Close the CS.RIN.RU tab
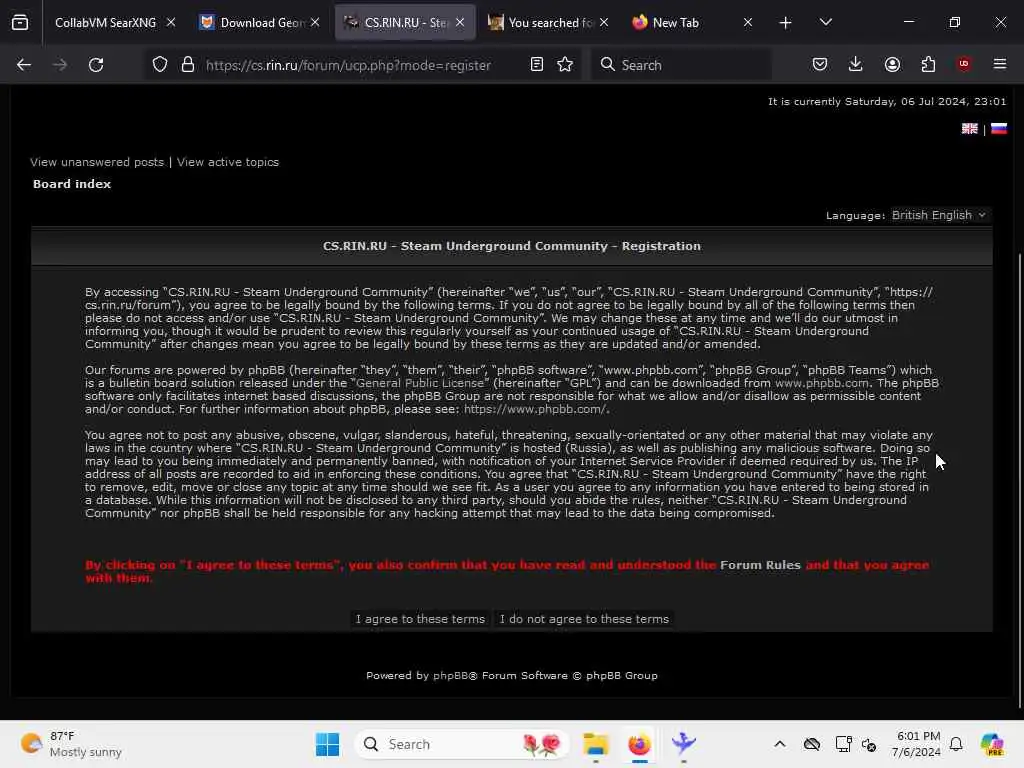 460,23
